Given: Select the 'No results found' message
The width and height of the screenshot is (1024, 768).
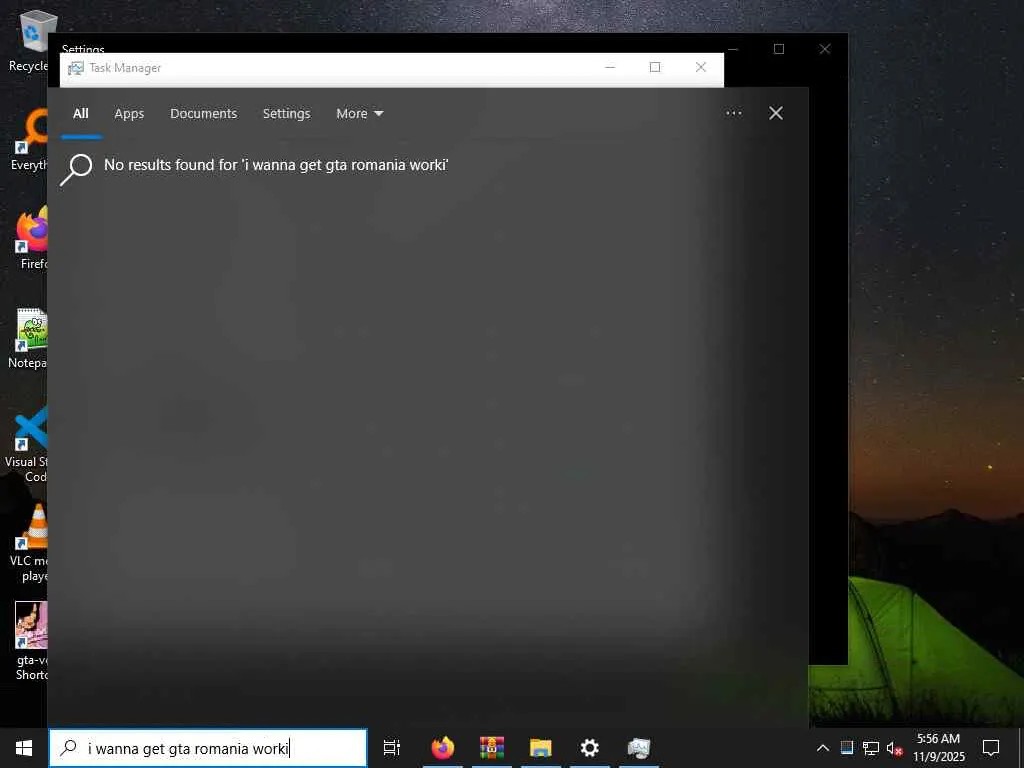Looking at the screenshot, I should pos(276,165).
